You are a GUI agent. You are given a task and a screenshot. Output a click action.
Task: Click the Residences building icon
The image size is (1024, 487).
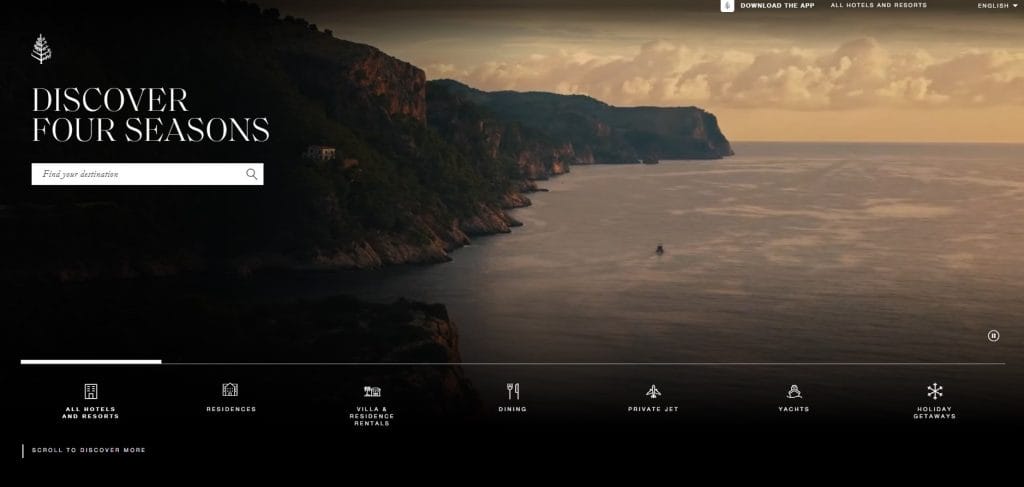click(x=230, y=390)
